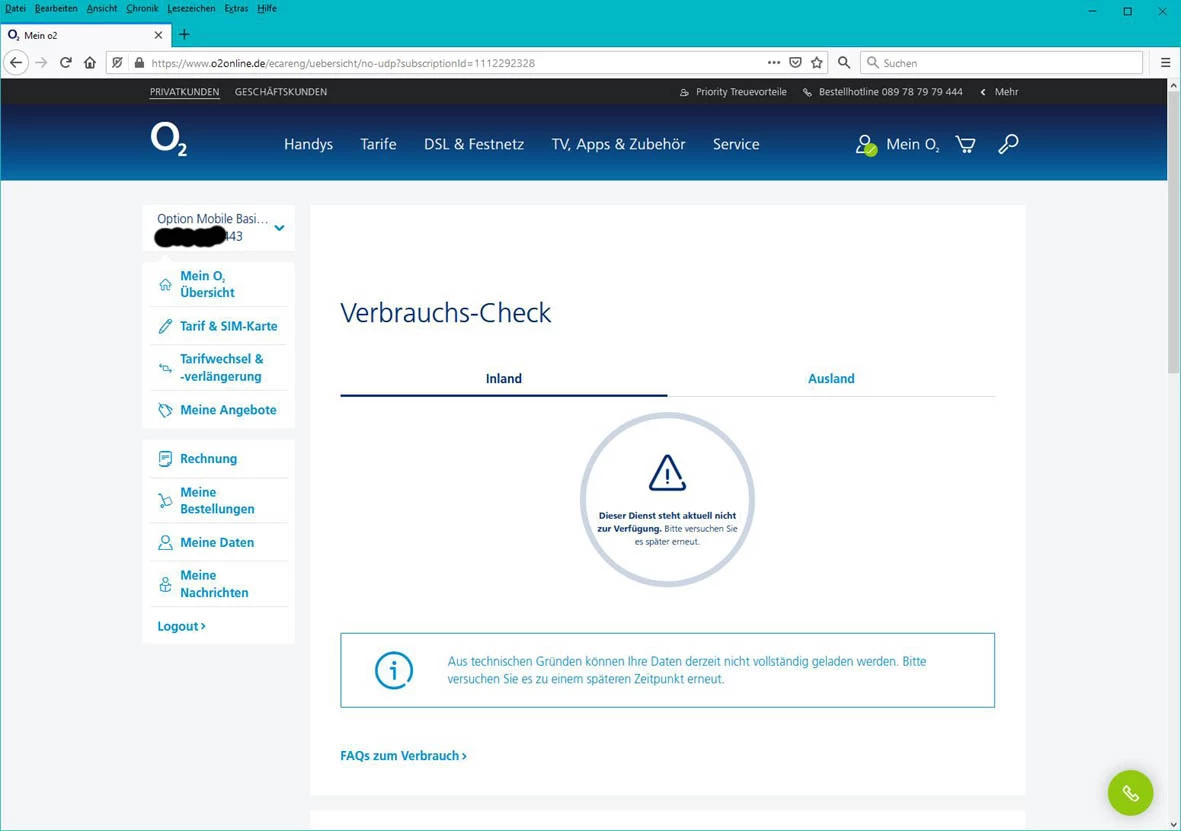Open the Datei menu
Image resolution: width=1181 pixels, height=831 pixels.
tap(15, 8)
